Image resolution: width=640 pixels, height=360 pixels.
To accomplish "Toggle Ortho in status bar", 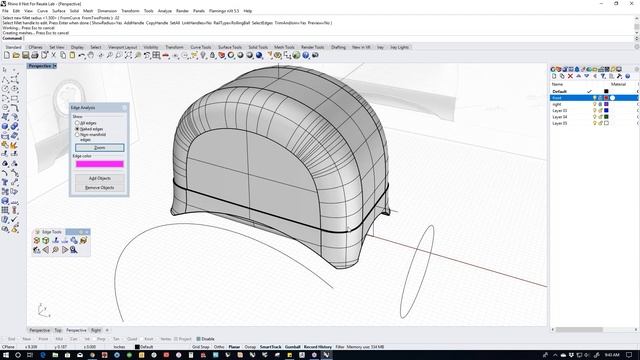I will [219, 347].
